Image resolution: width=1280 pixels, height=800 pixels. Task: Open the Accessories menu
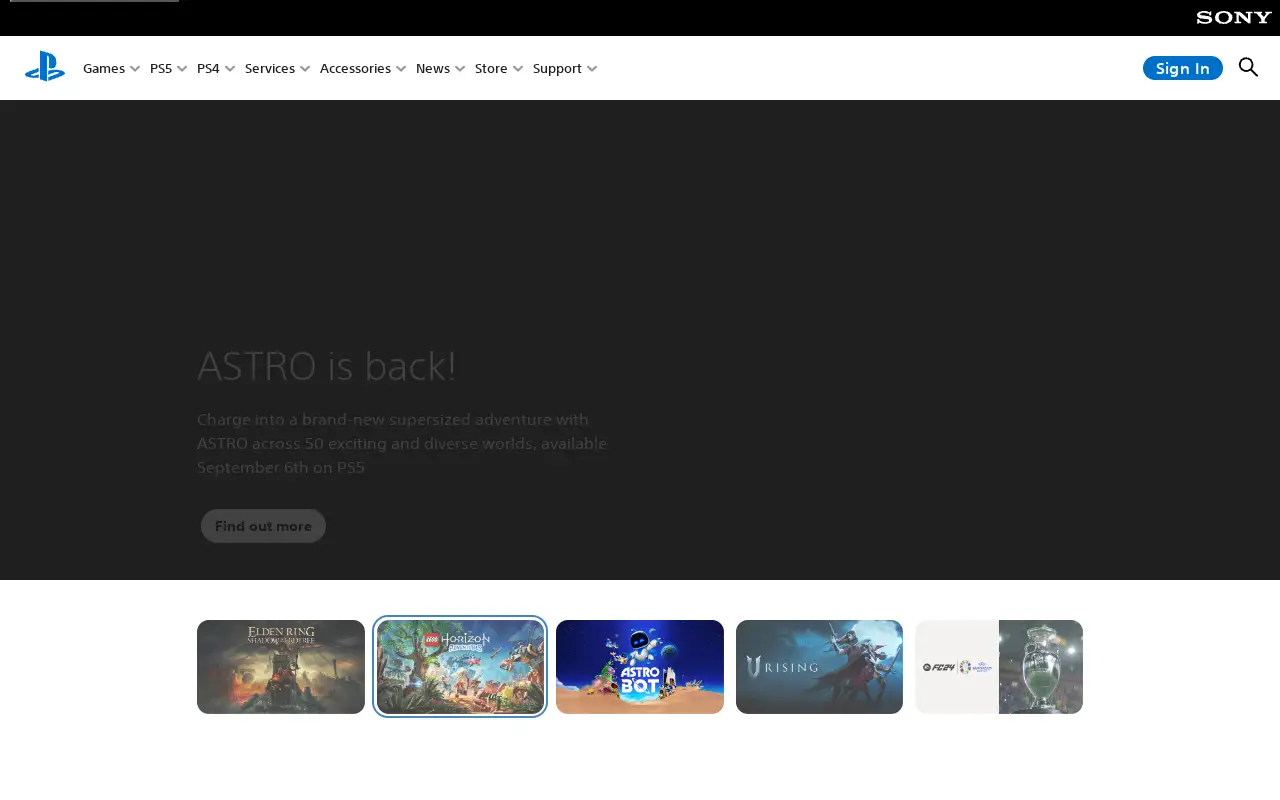click(355, 68)
